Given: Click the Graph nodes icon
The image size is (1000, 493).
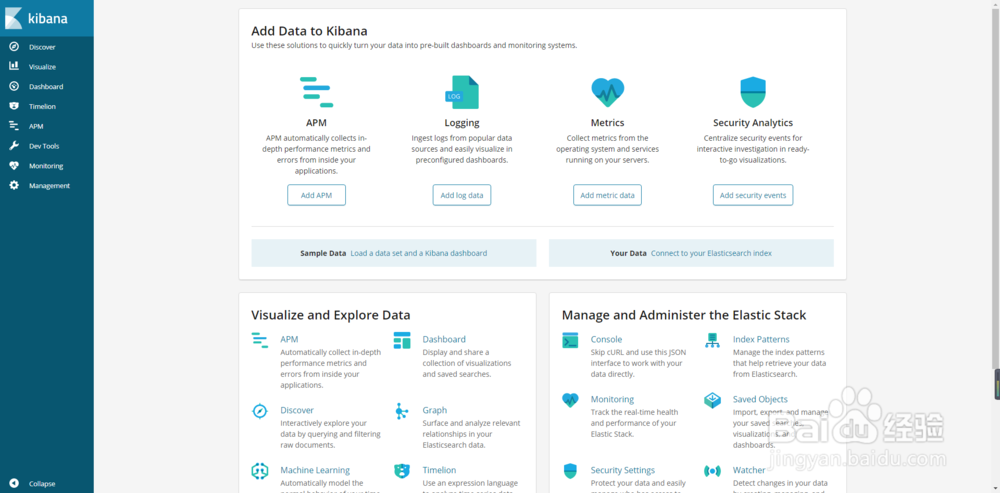Looking at the screenshot, I should pos(401,411).
